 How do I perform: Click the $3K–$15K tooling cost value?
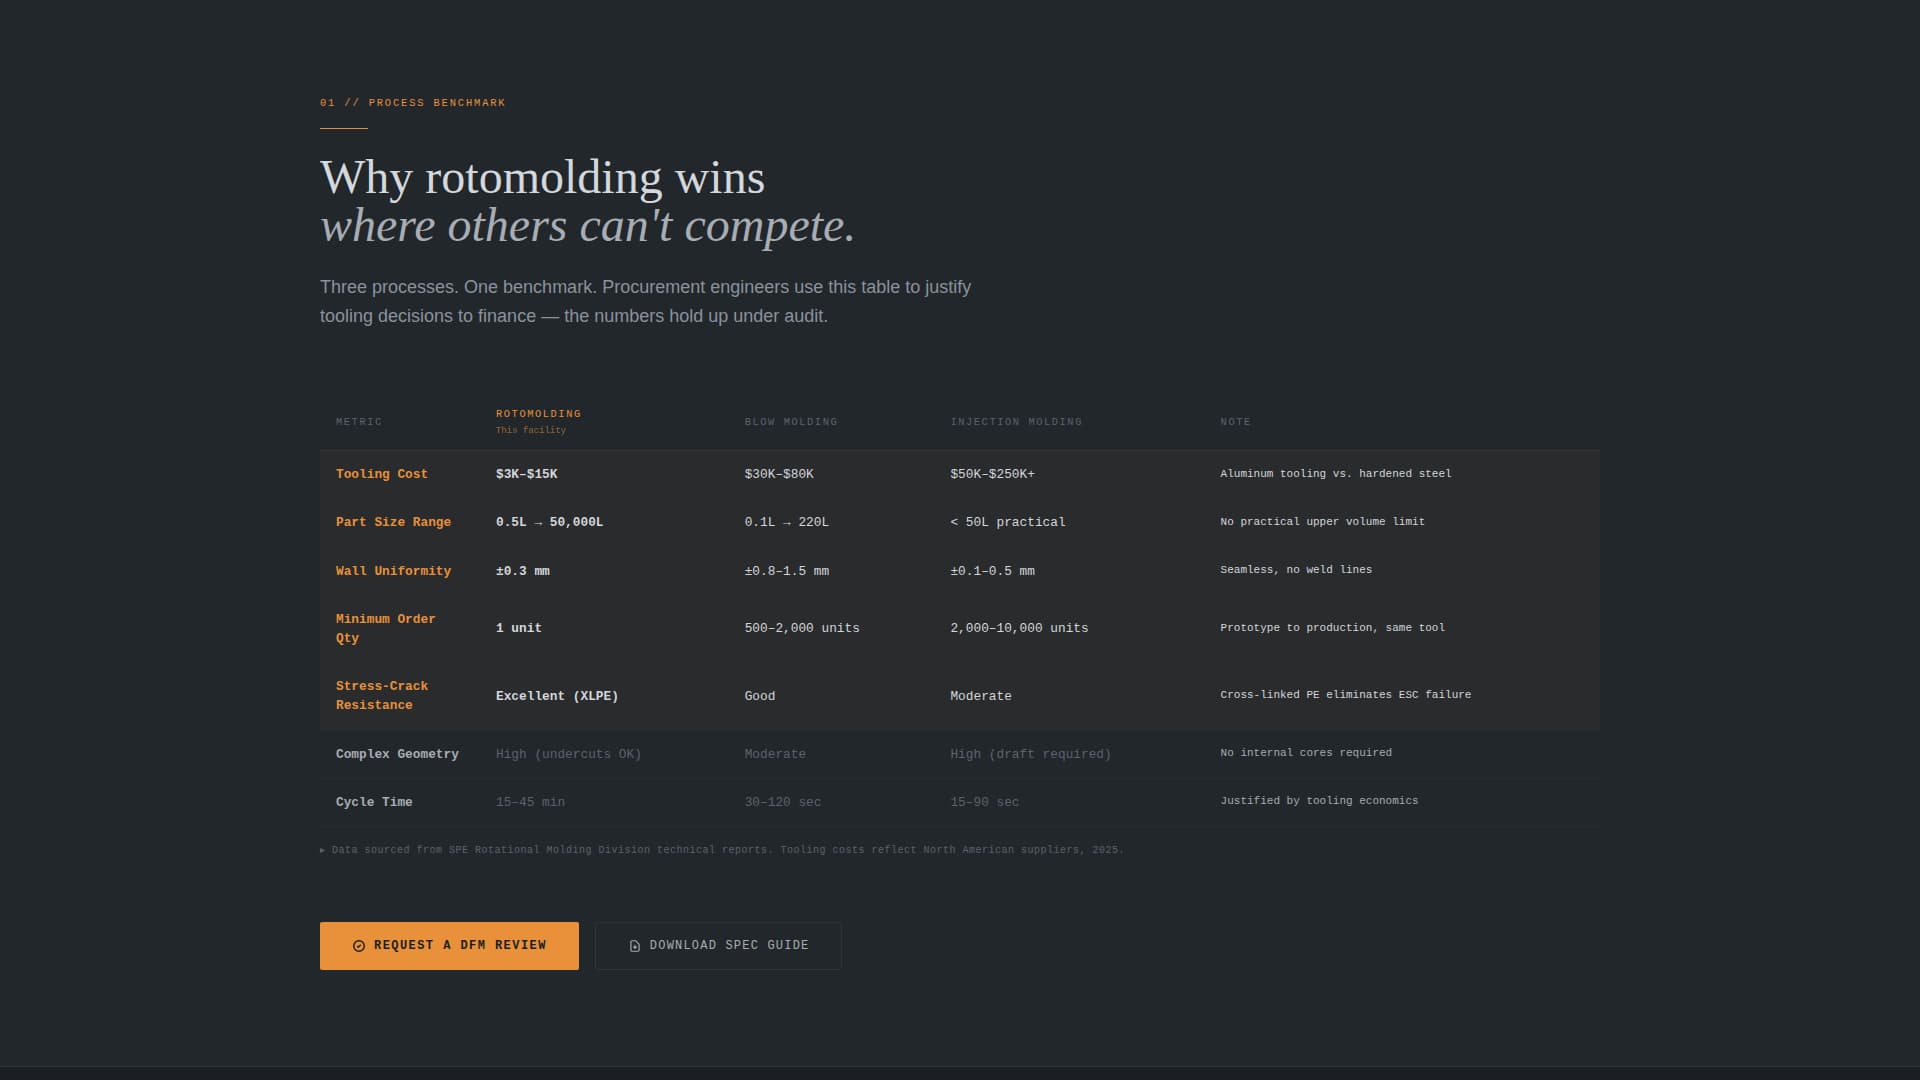tap(527, 473)
